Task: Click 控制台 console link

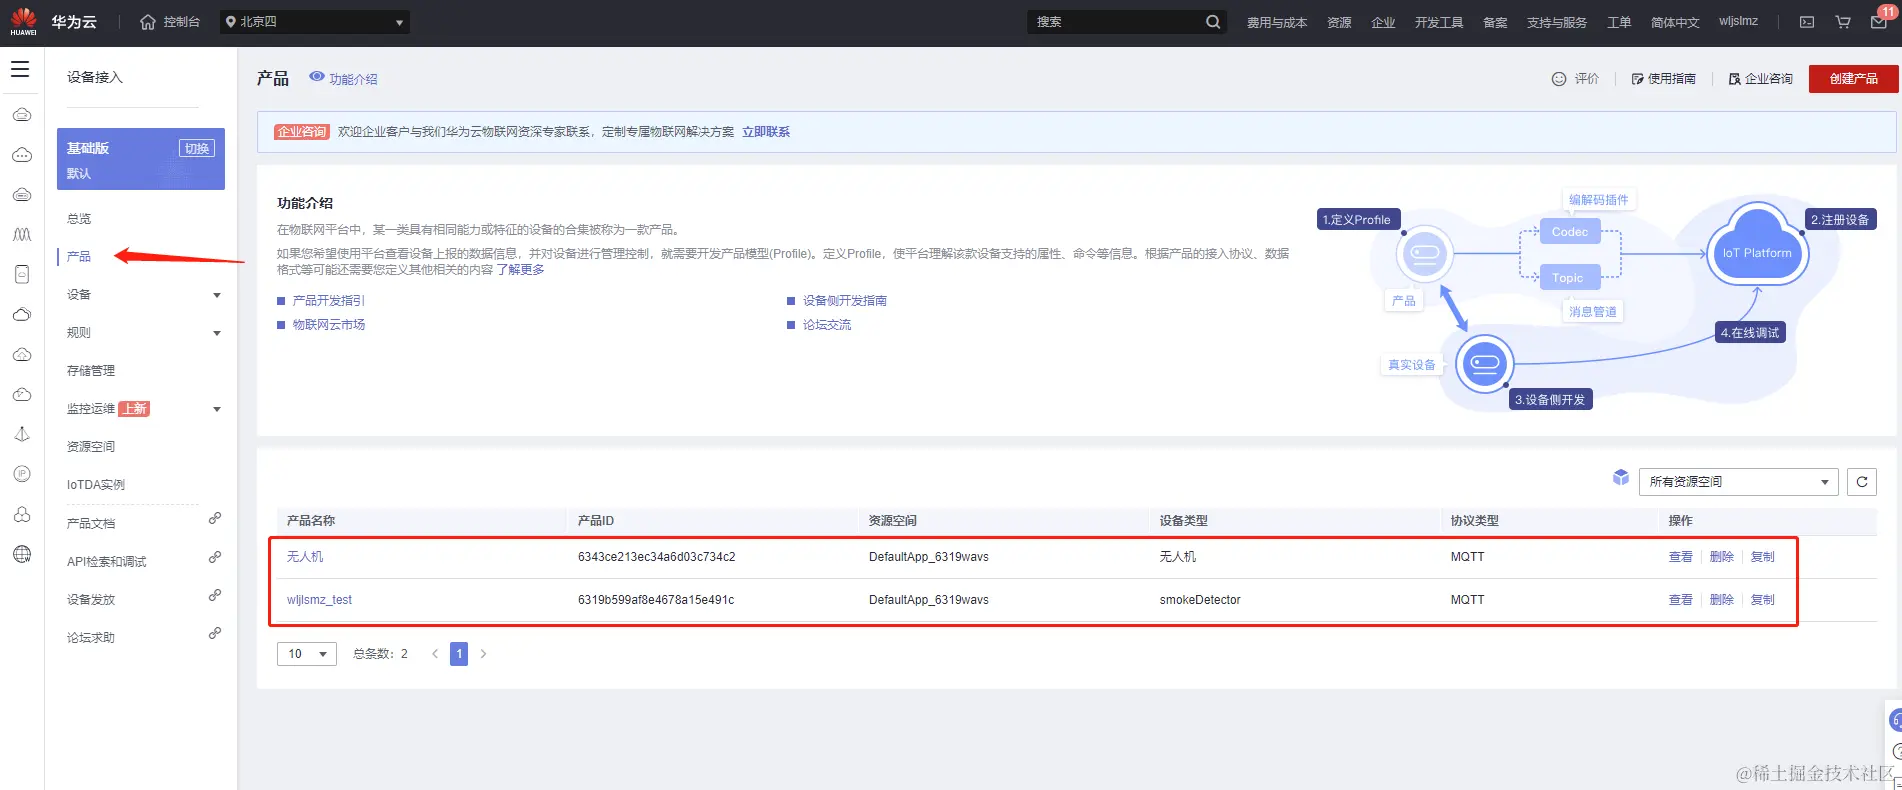Action: 181,22
